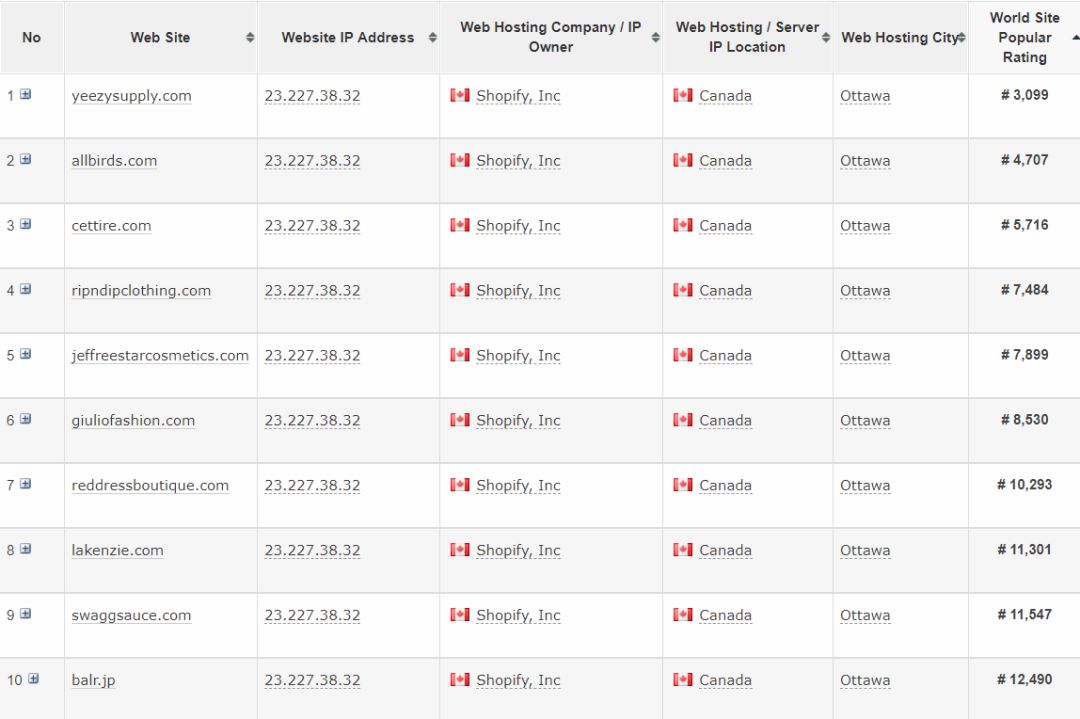Click IP address 23.227.38.32 for lakenzie.com

click(x=312, y=550)
